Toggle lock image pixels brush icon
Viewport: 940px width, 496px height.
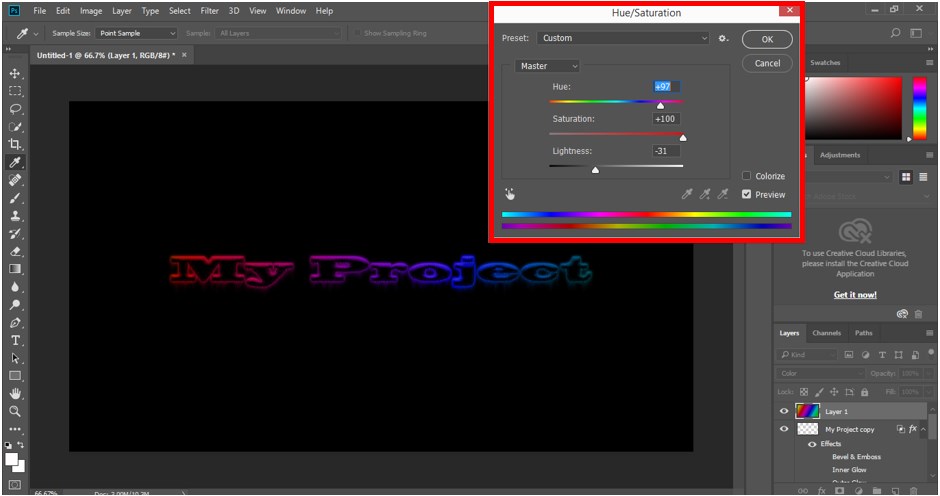pos(819,392)
